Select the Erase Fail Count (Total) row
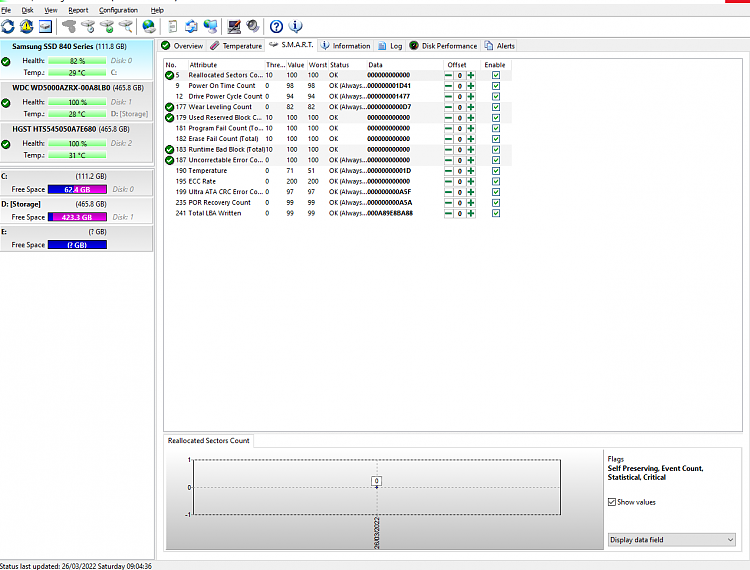The image size is (750, 570). coord(338,139)
